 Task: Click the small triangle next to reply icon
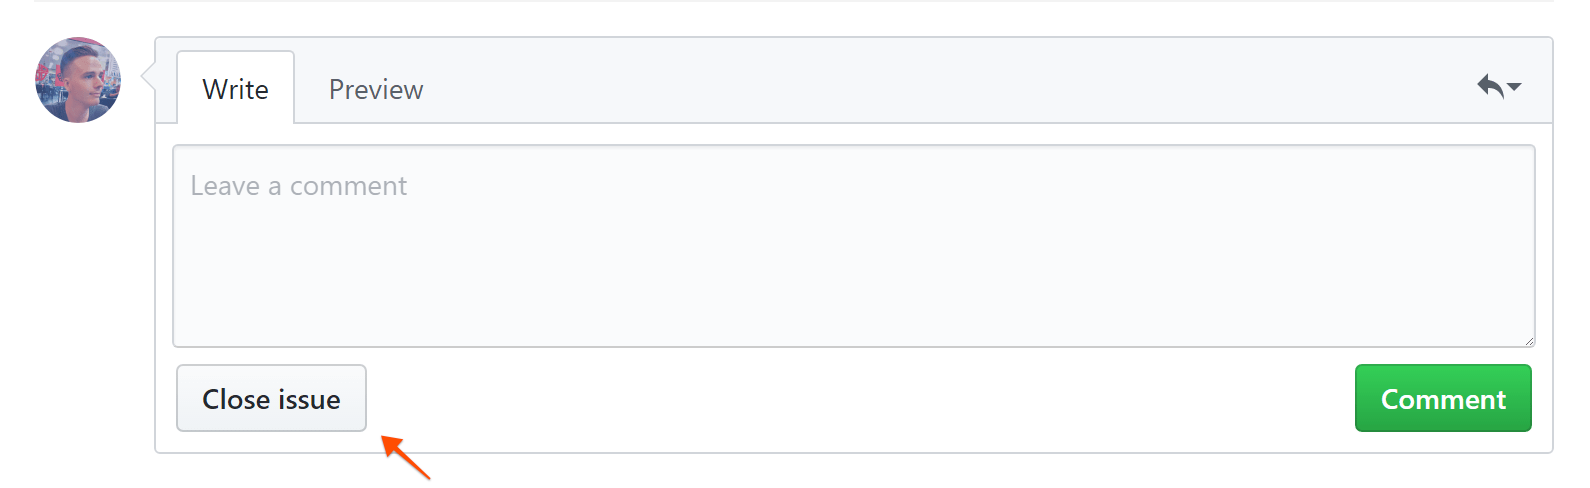1514,87
